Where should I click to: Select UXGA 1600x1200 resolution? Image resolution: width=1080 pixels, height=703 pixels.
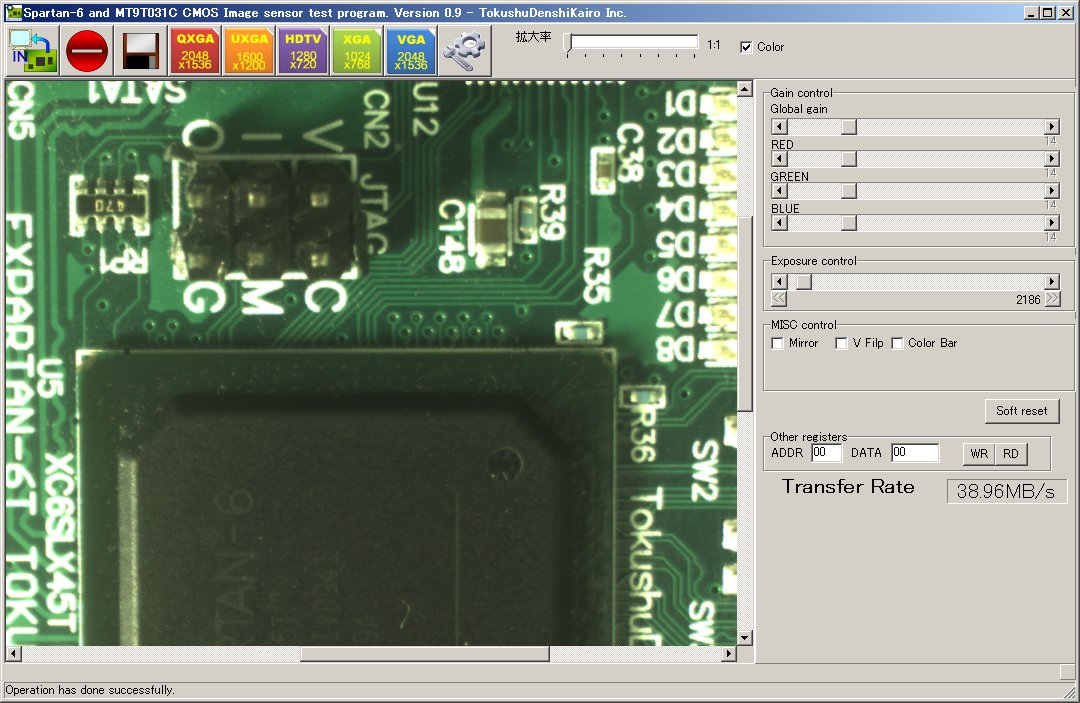(x=249, y=50)
